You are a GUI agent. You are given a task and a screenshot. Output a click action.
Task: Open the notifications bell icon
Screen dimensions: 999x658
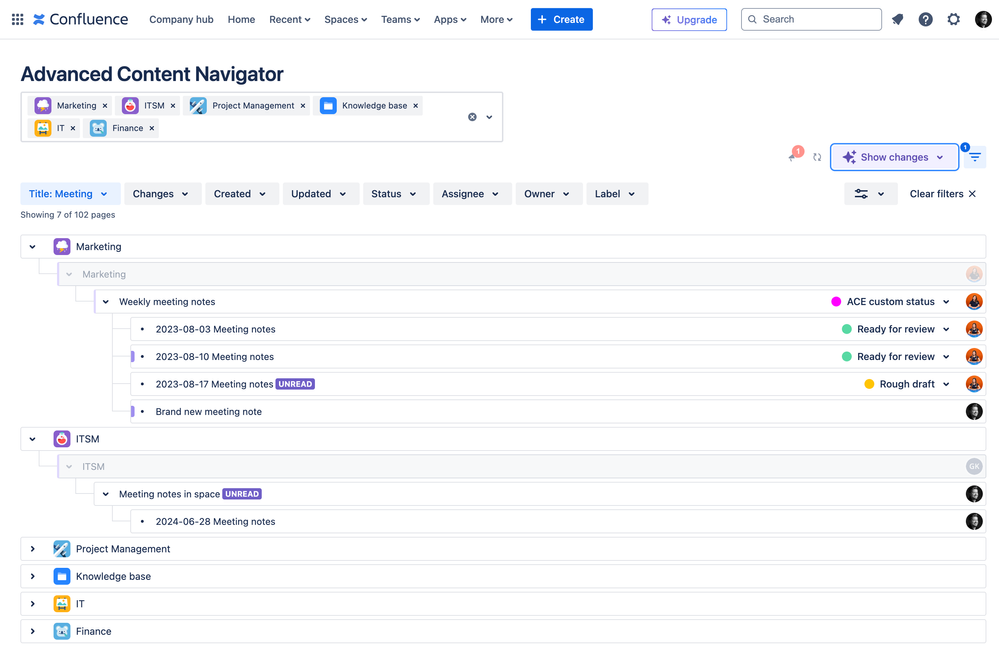click(x=898, y=19)
